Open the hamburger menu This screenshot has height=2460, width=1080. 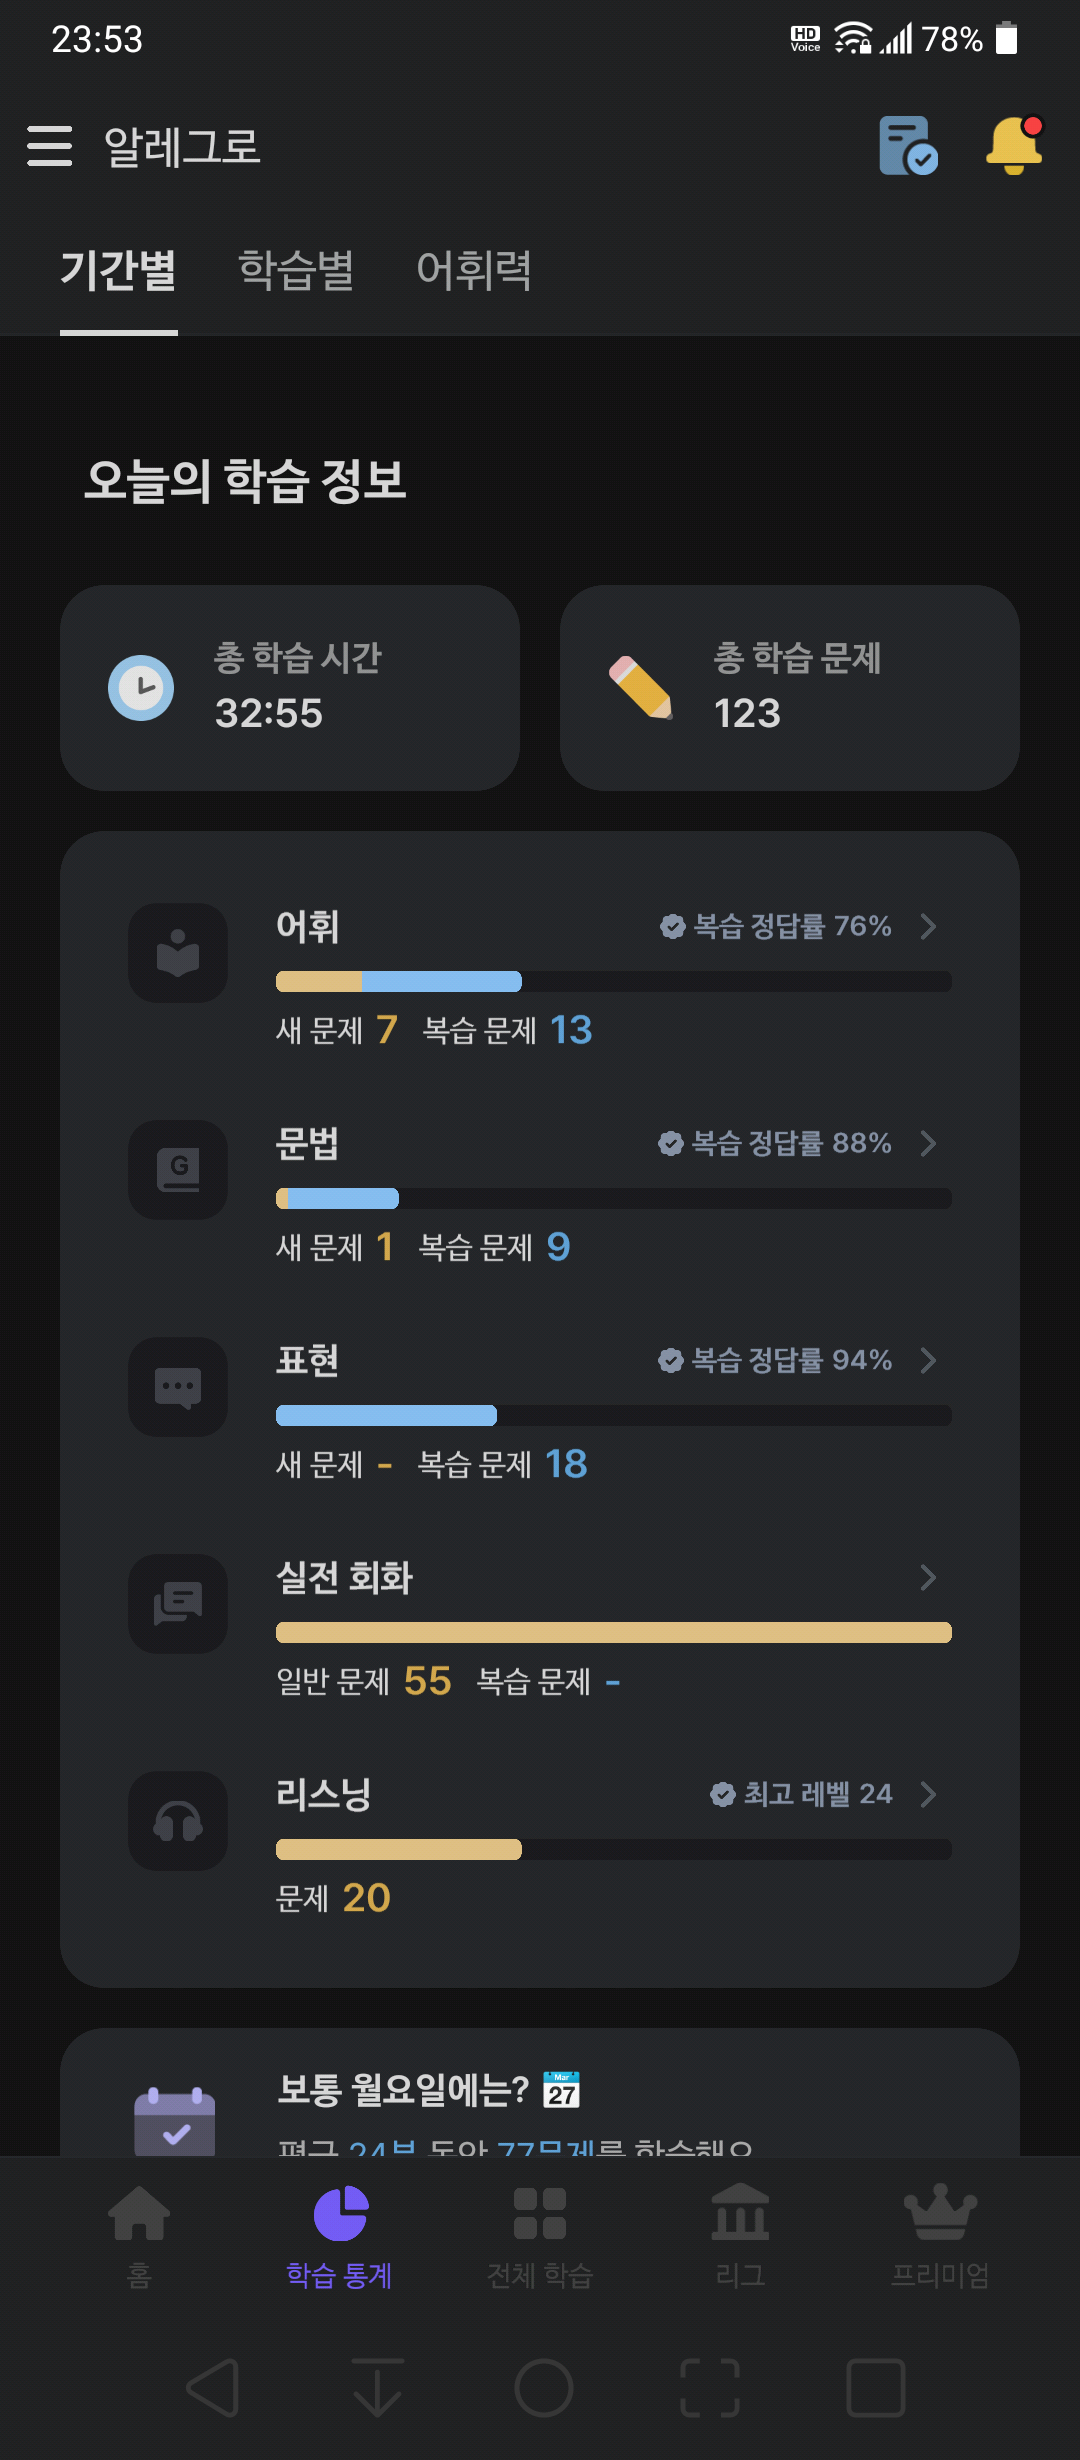click(x=49, y=146)
